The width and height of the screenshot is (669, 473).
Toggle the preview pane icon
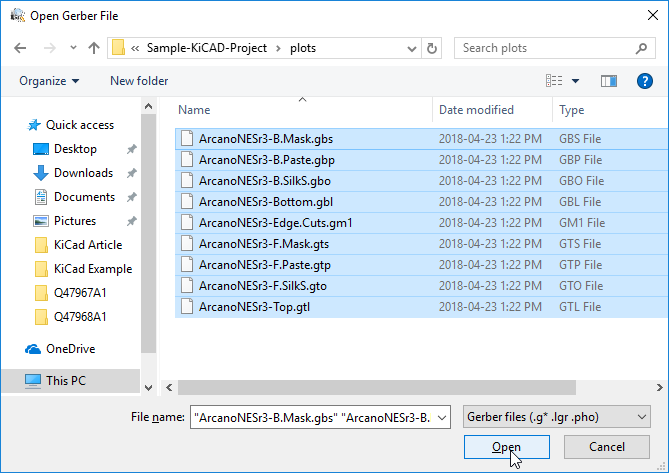608,81
